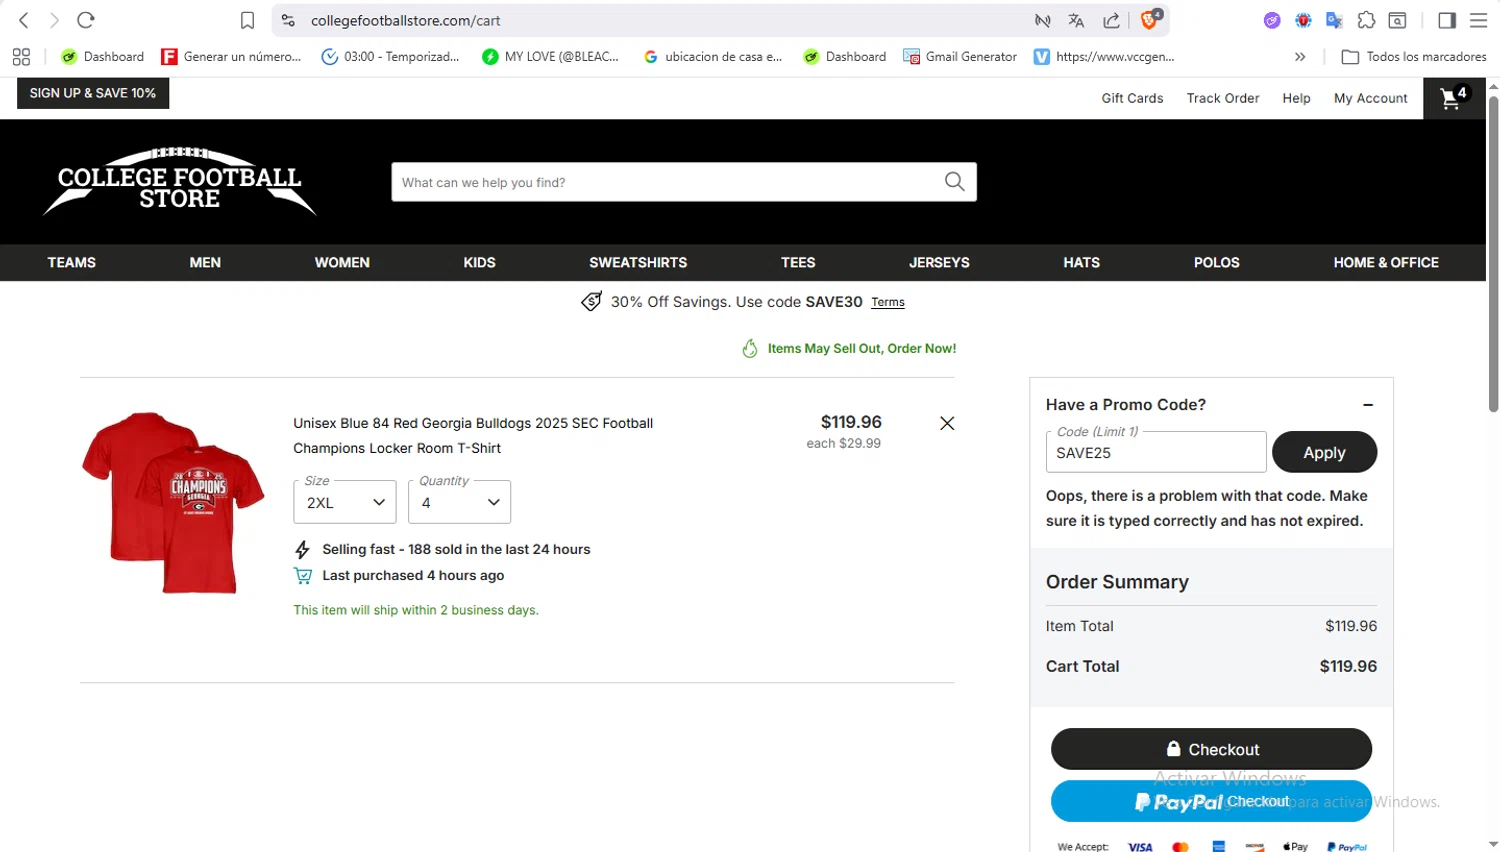The image size is (1500, 852).
Task: Click the PayPal Checkout button
Action: coord(1211,801)
